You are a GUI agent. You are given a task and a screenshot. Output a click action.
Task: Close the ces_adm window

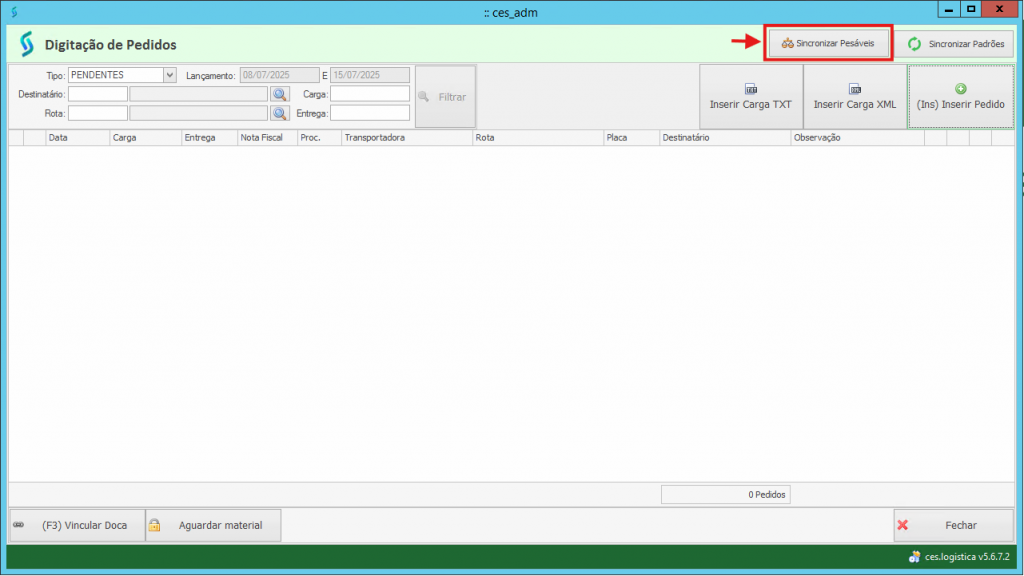1000,9
